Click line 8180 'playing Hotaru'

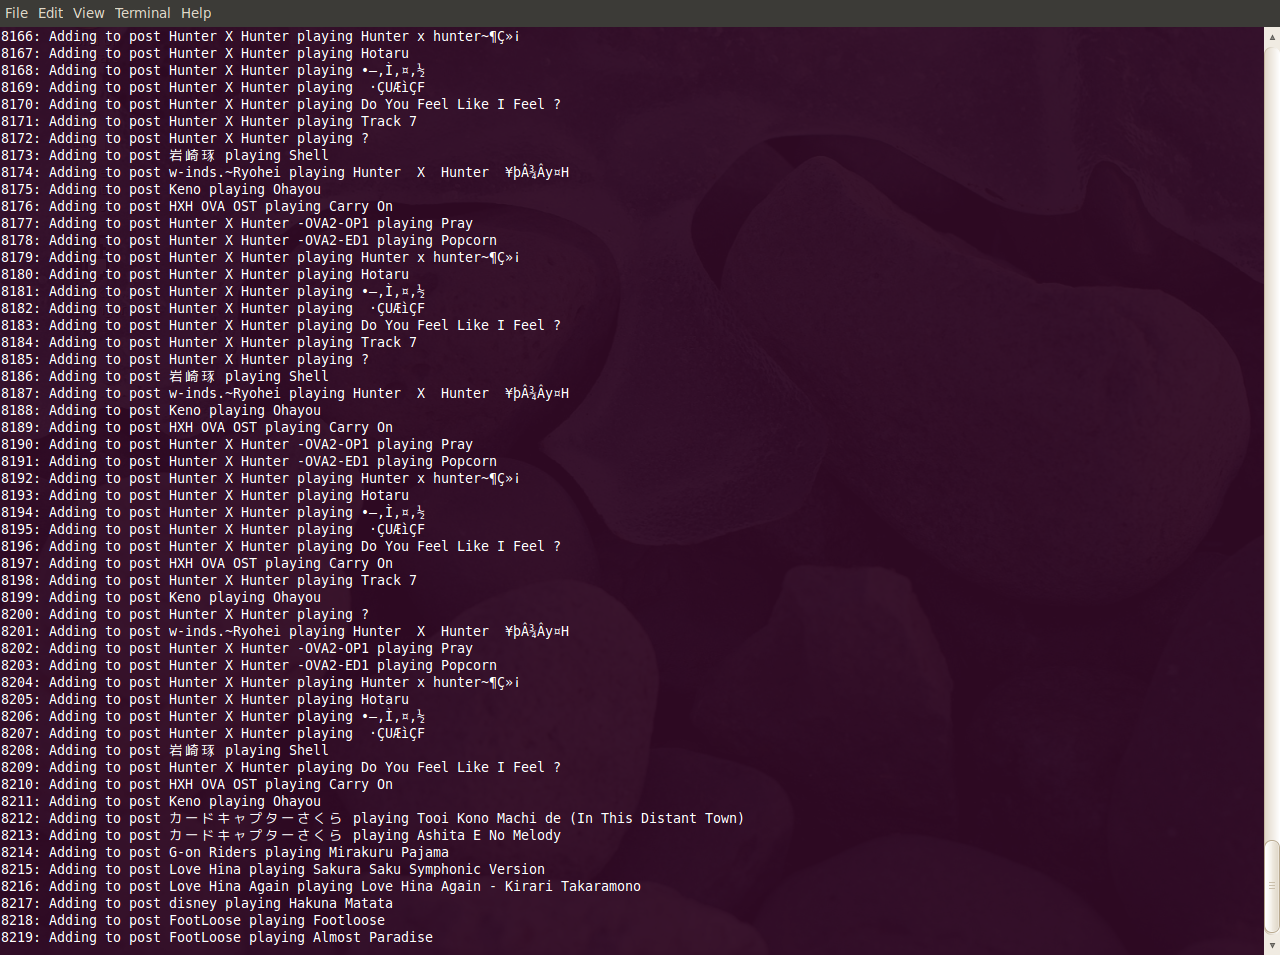pyautogui.click(x=353, y=275)
